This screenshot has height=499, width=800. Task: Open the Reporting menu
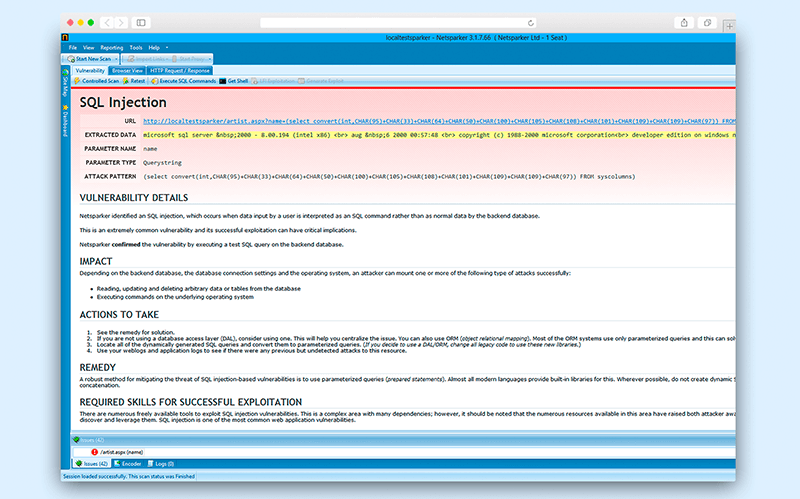coord(112,47)
